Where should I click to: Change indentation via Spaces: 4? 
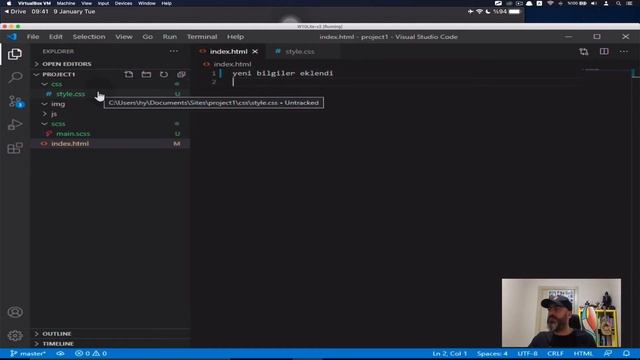click(492, 353)
